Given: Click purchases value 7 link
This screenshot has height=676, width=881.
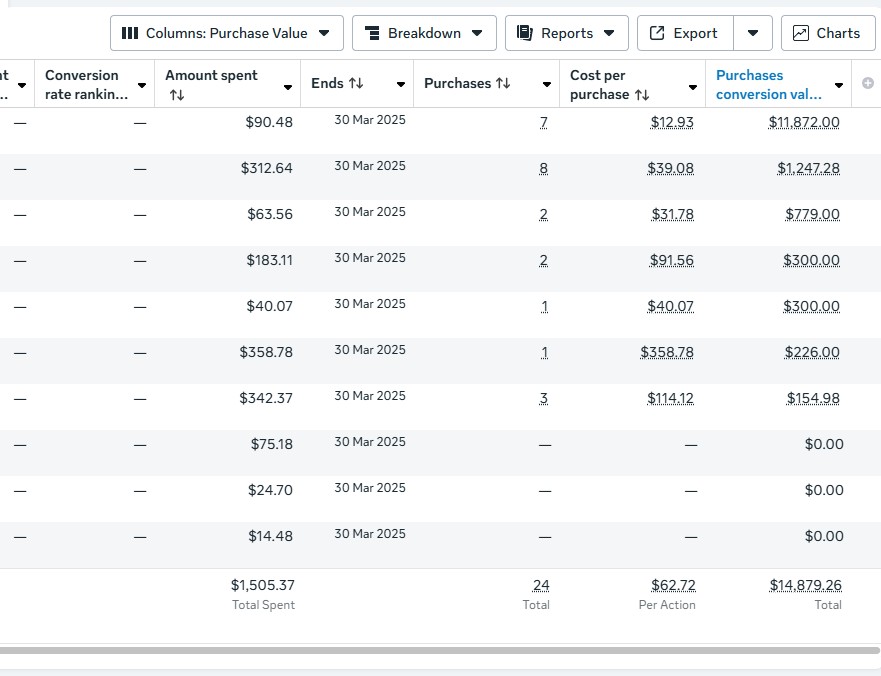Looking at the screenshot, I should 543,123.
